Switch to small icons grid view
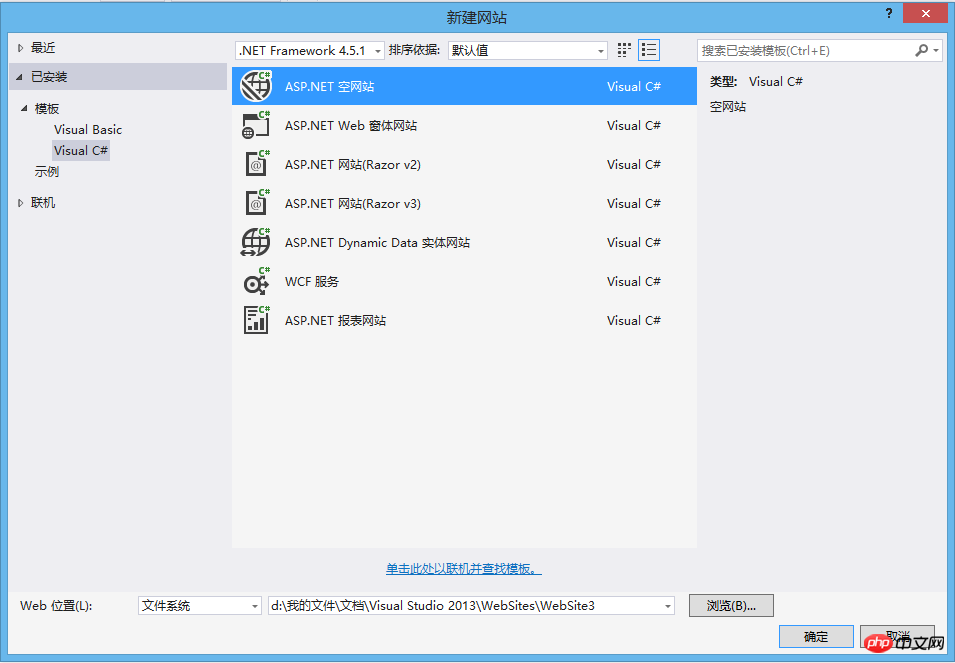 (x=624, y=51)
